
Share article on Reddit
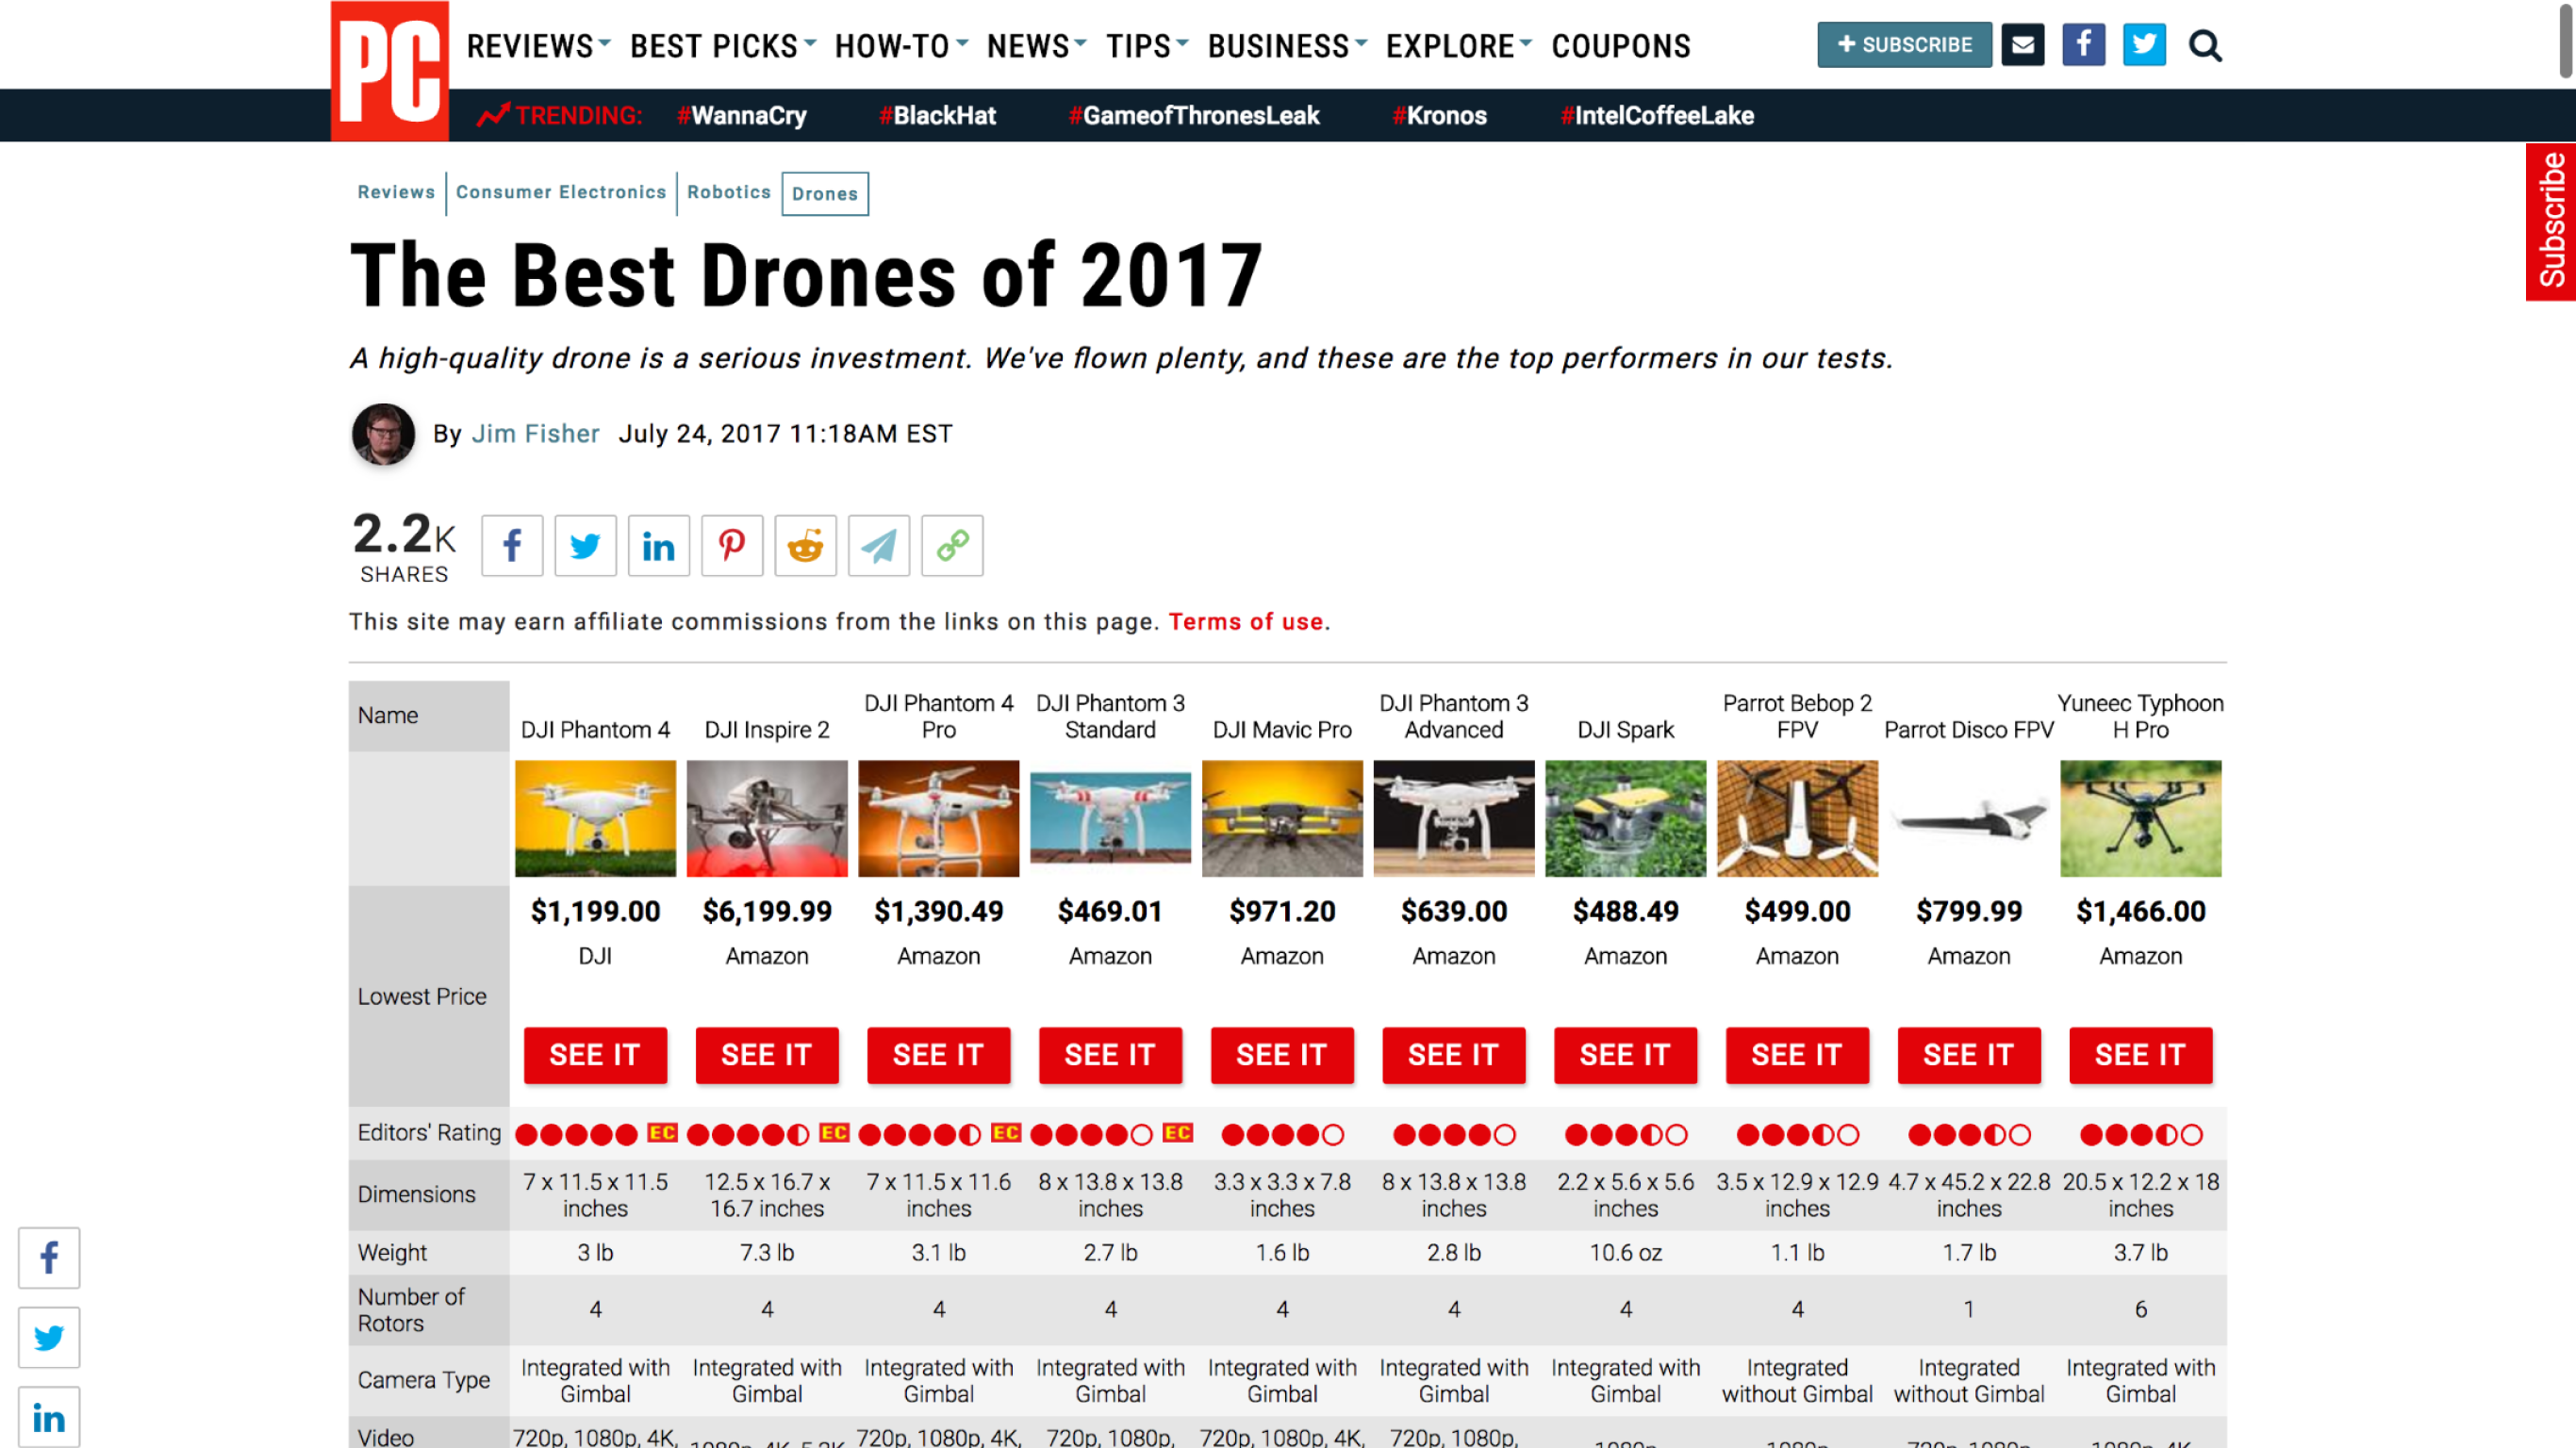pos(806,546)
